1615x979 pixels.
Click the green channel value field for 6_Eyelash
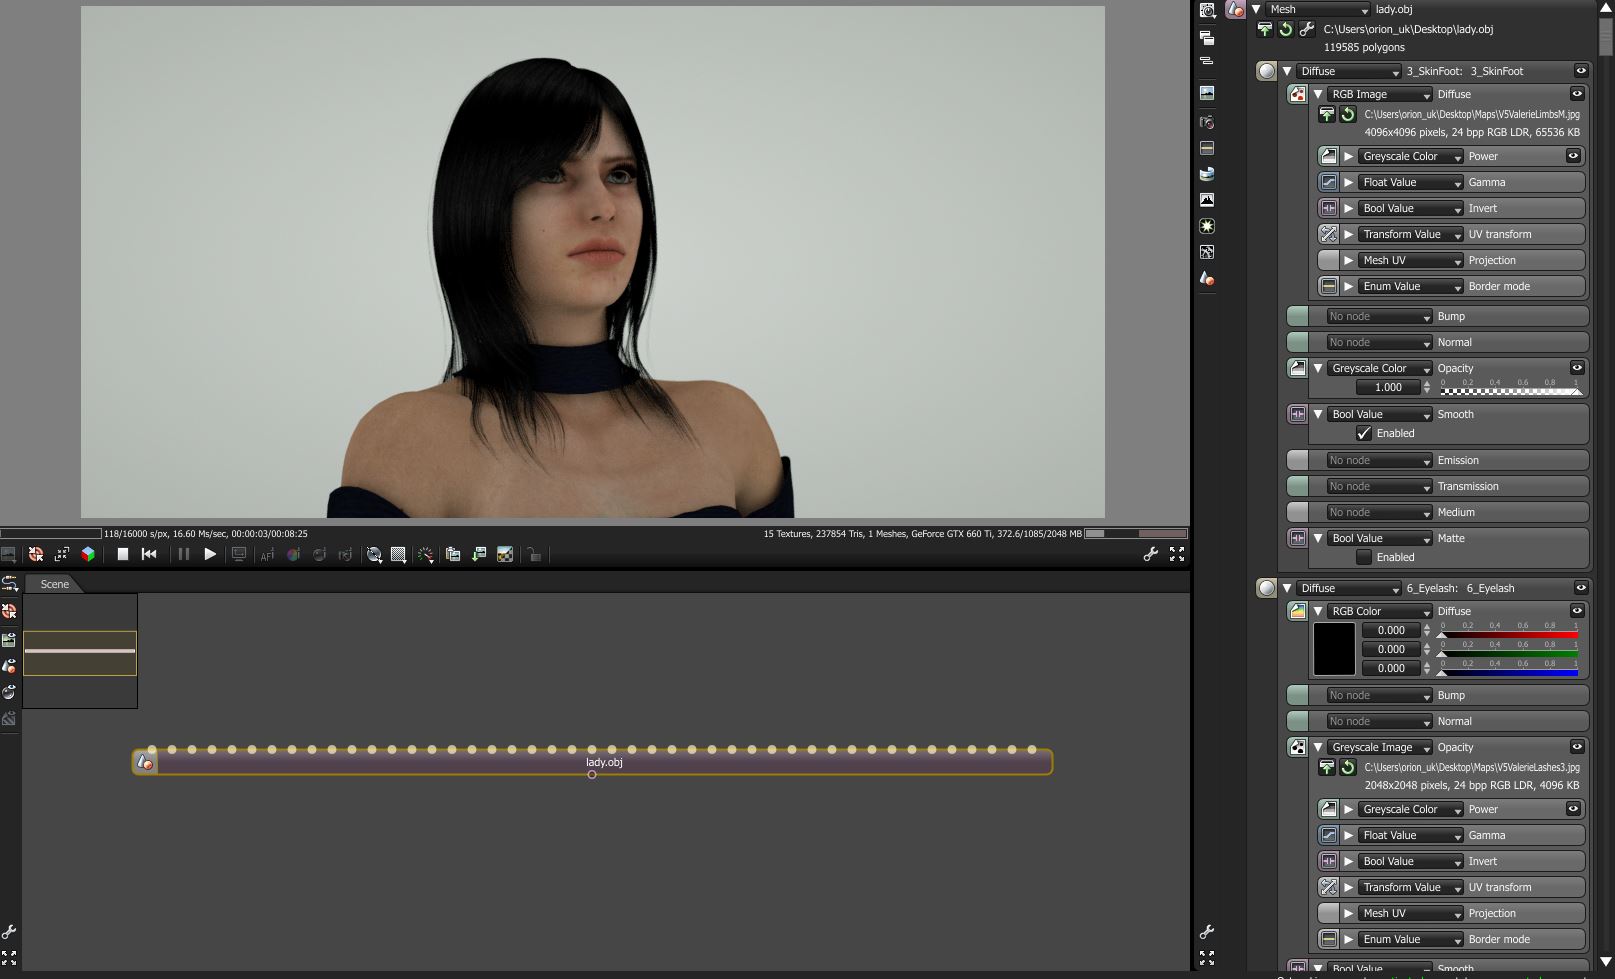(x=1392, y=649)
